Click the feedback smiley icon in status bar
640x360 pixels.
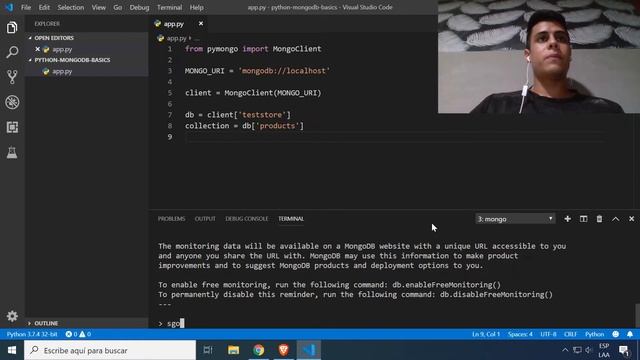616,334
